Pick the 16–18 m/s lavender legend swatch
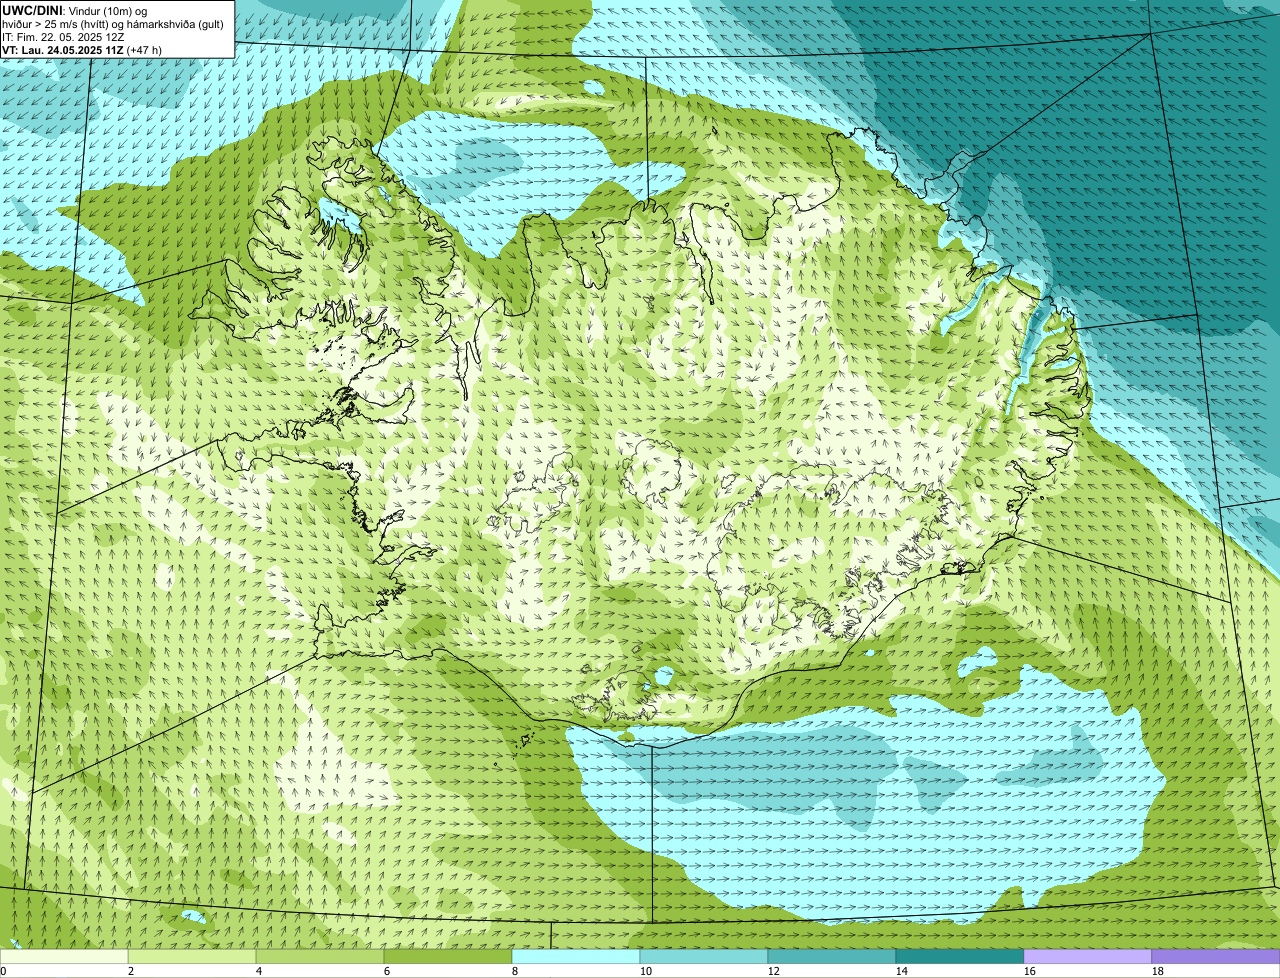Viewport: 1280px width, 978px height. [x=1088, y=957]
